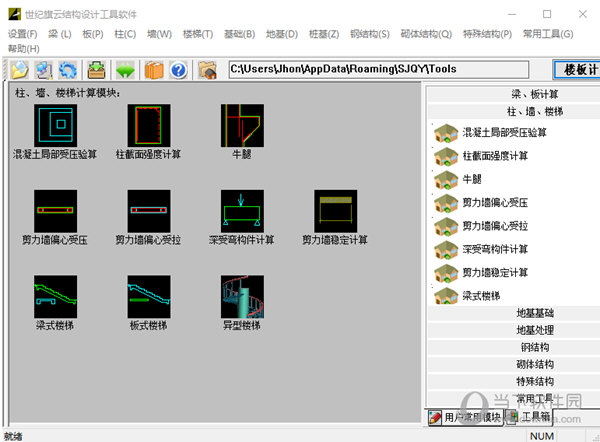The width and height of the screenshot is (600, 442).
Task: Open the 梁(L) menu
Action: (60, 34)
